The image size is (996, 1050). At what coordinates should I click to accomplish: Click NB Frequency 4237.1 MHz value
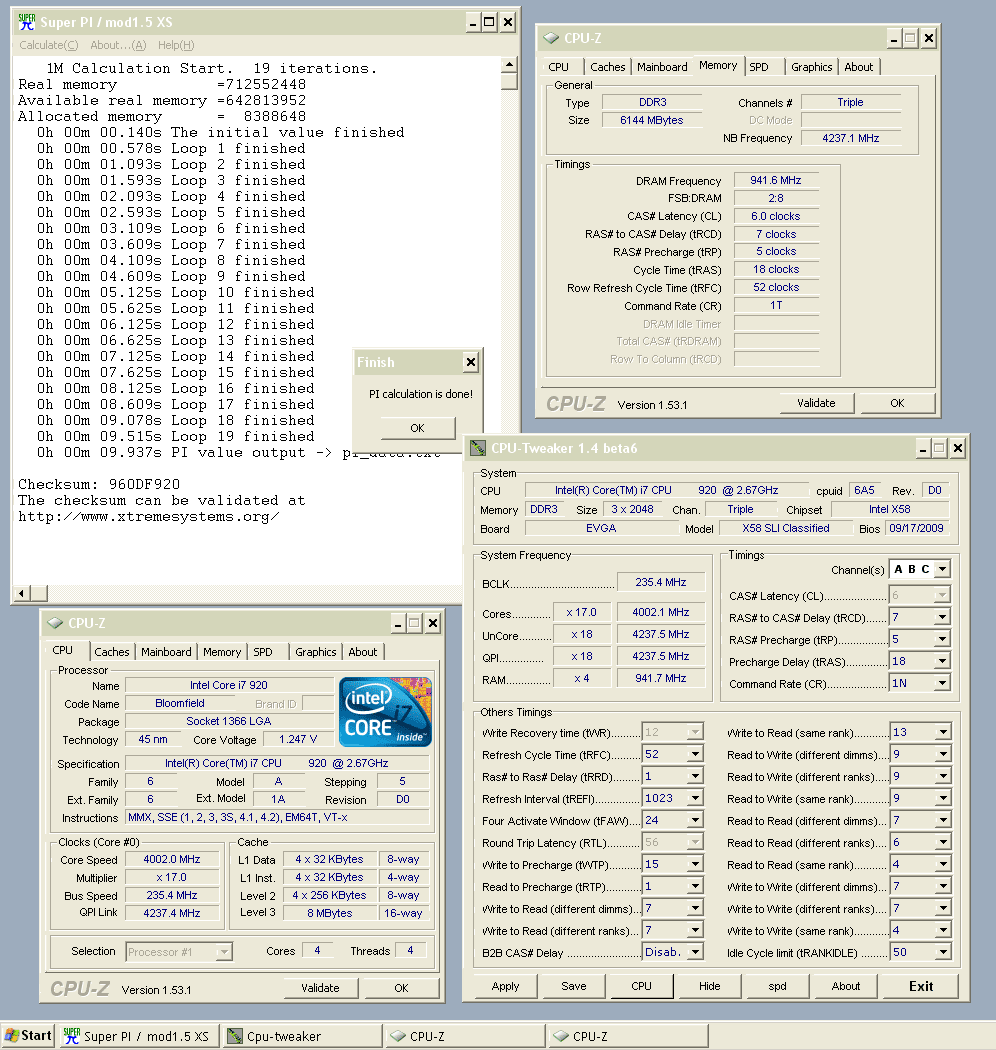pyautogui.click(x=851, y=138)
